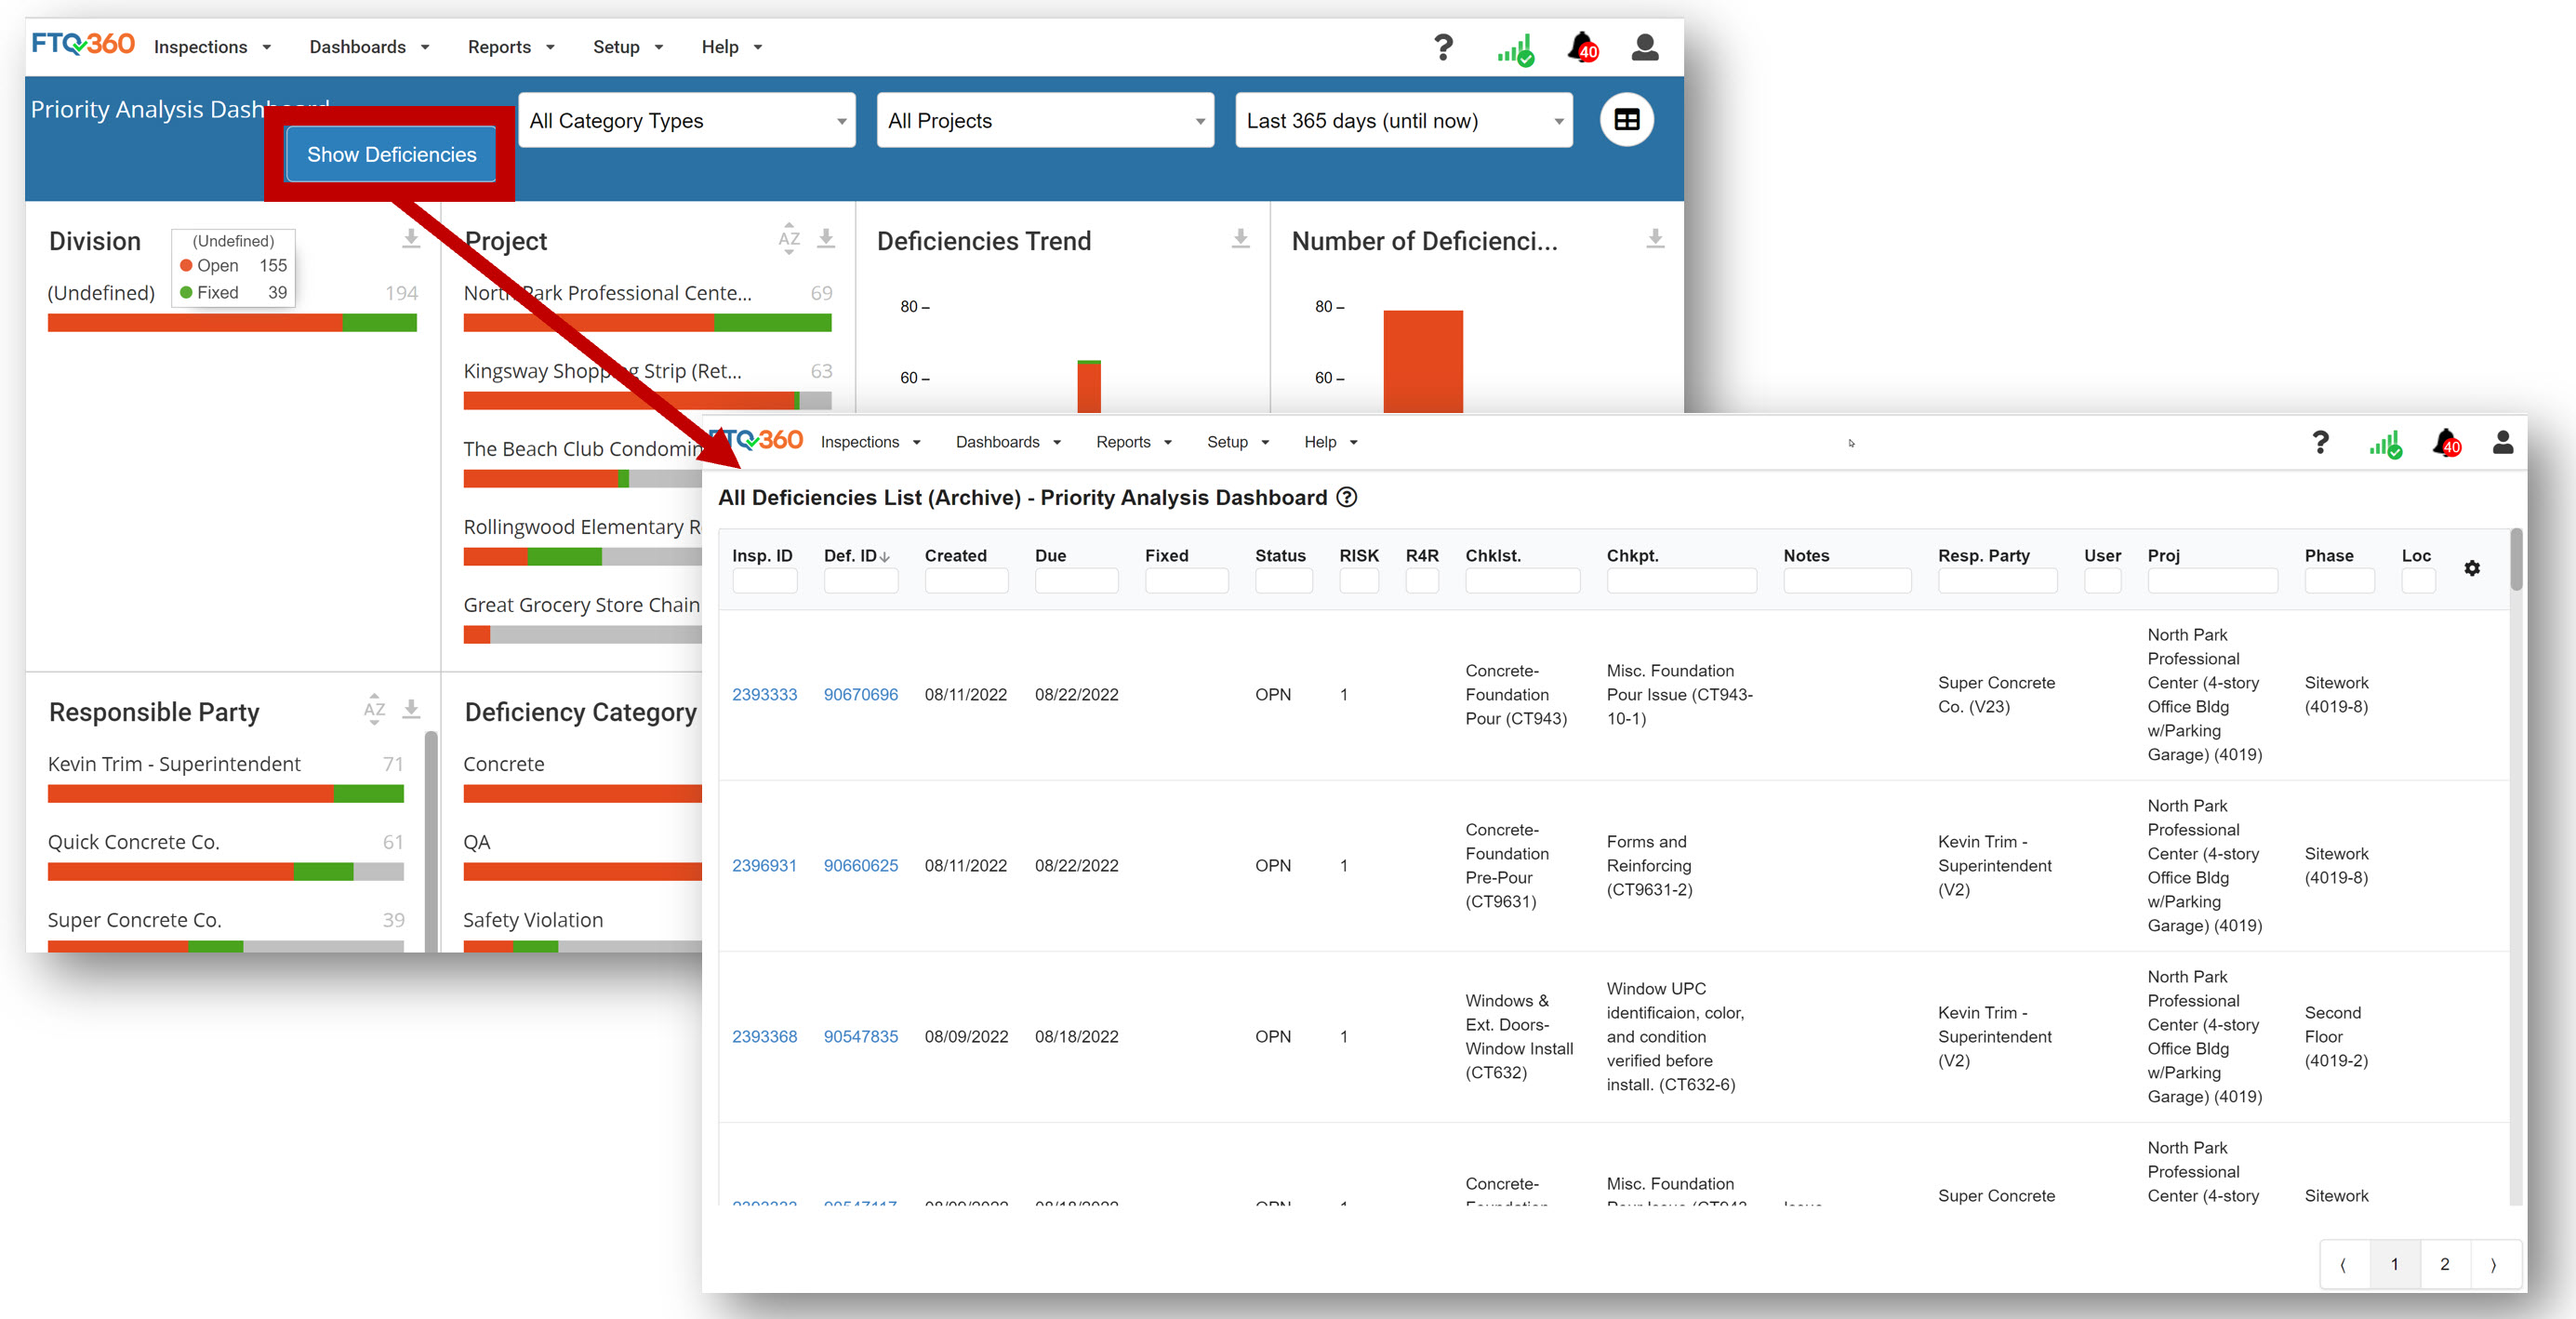
Task: Download the Project chart data
Action: 826,238
